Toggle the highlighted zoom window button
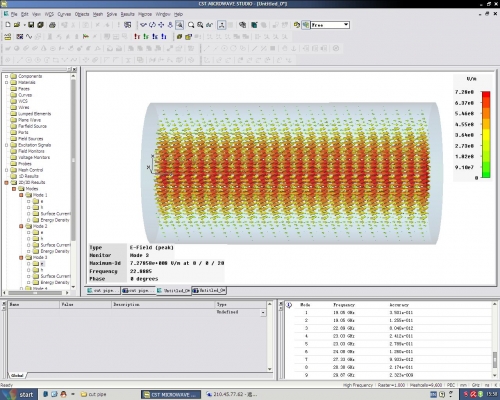 pos(180,25)
